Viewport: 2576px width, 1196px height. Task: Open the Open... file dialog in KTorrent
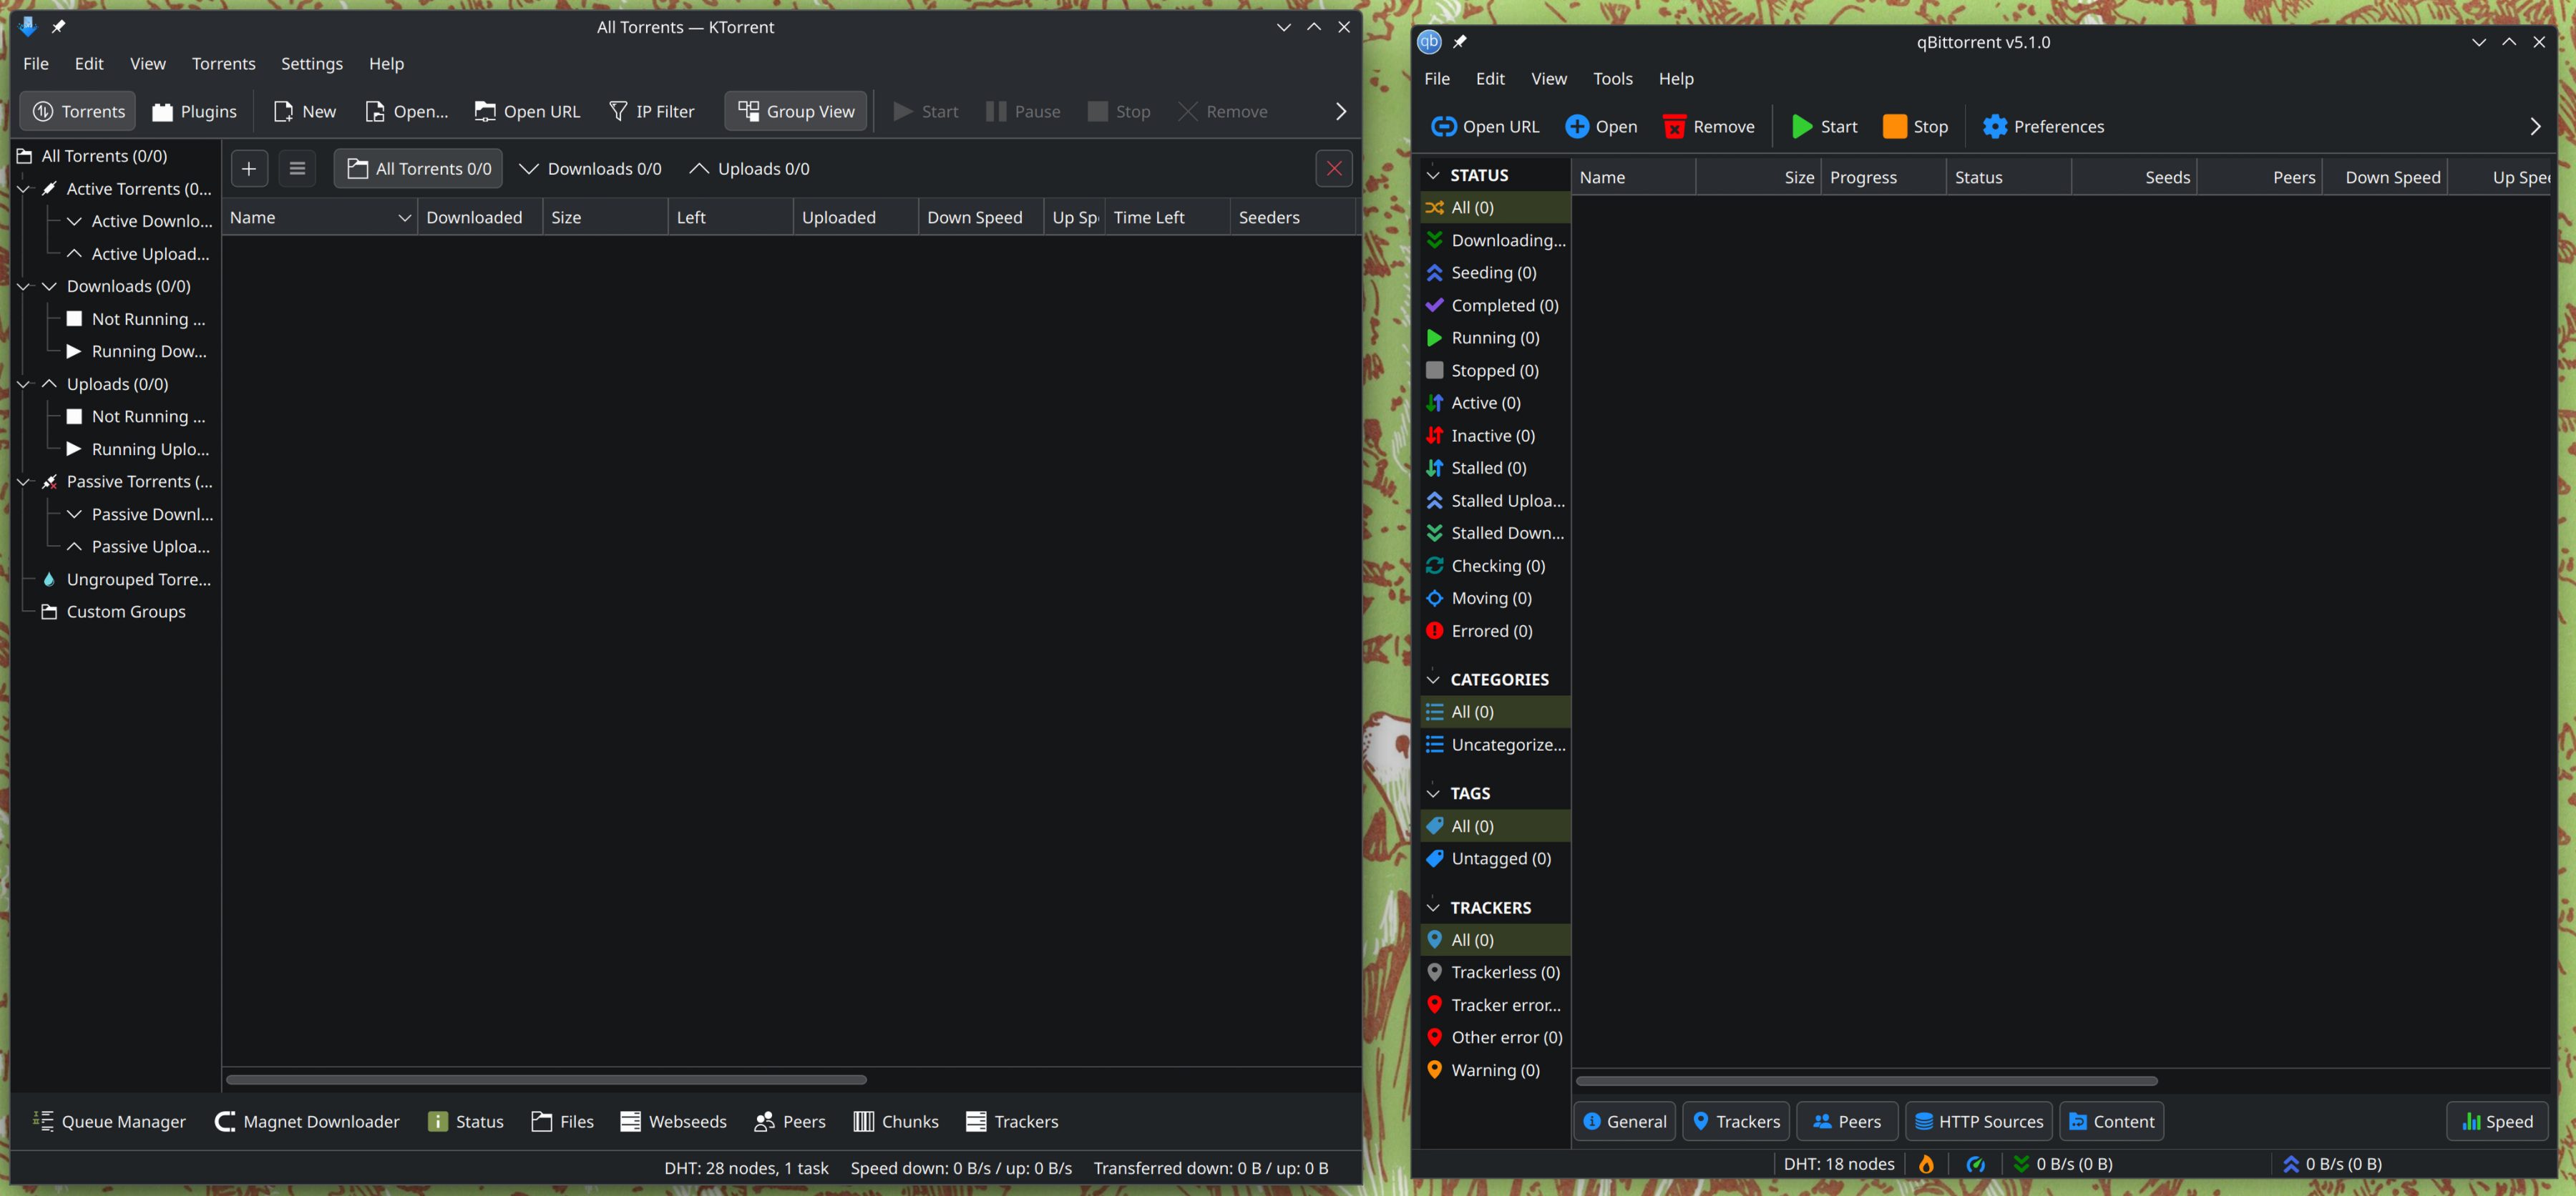point(406,111)
